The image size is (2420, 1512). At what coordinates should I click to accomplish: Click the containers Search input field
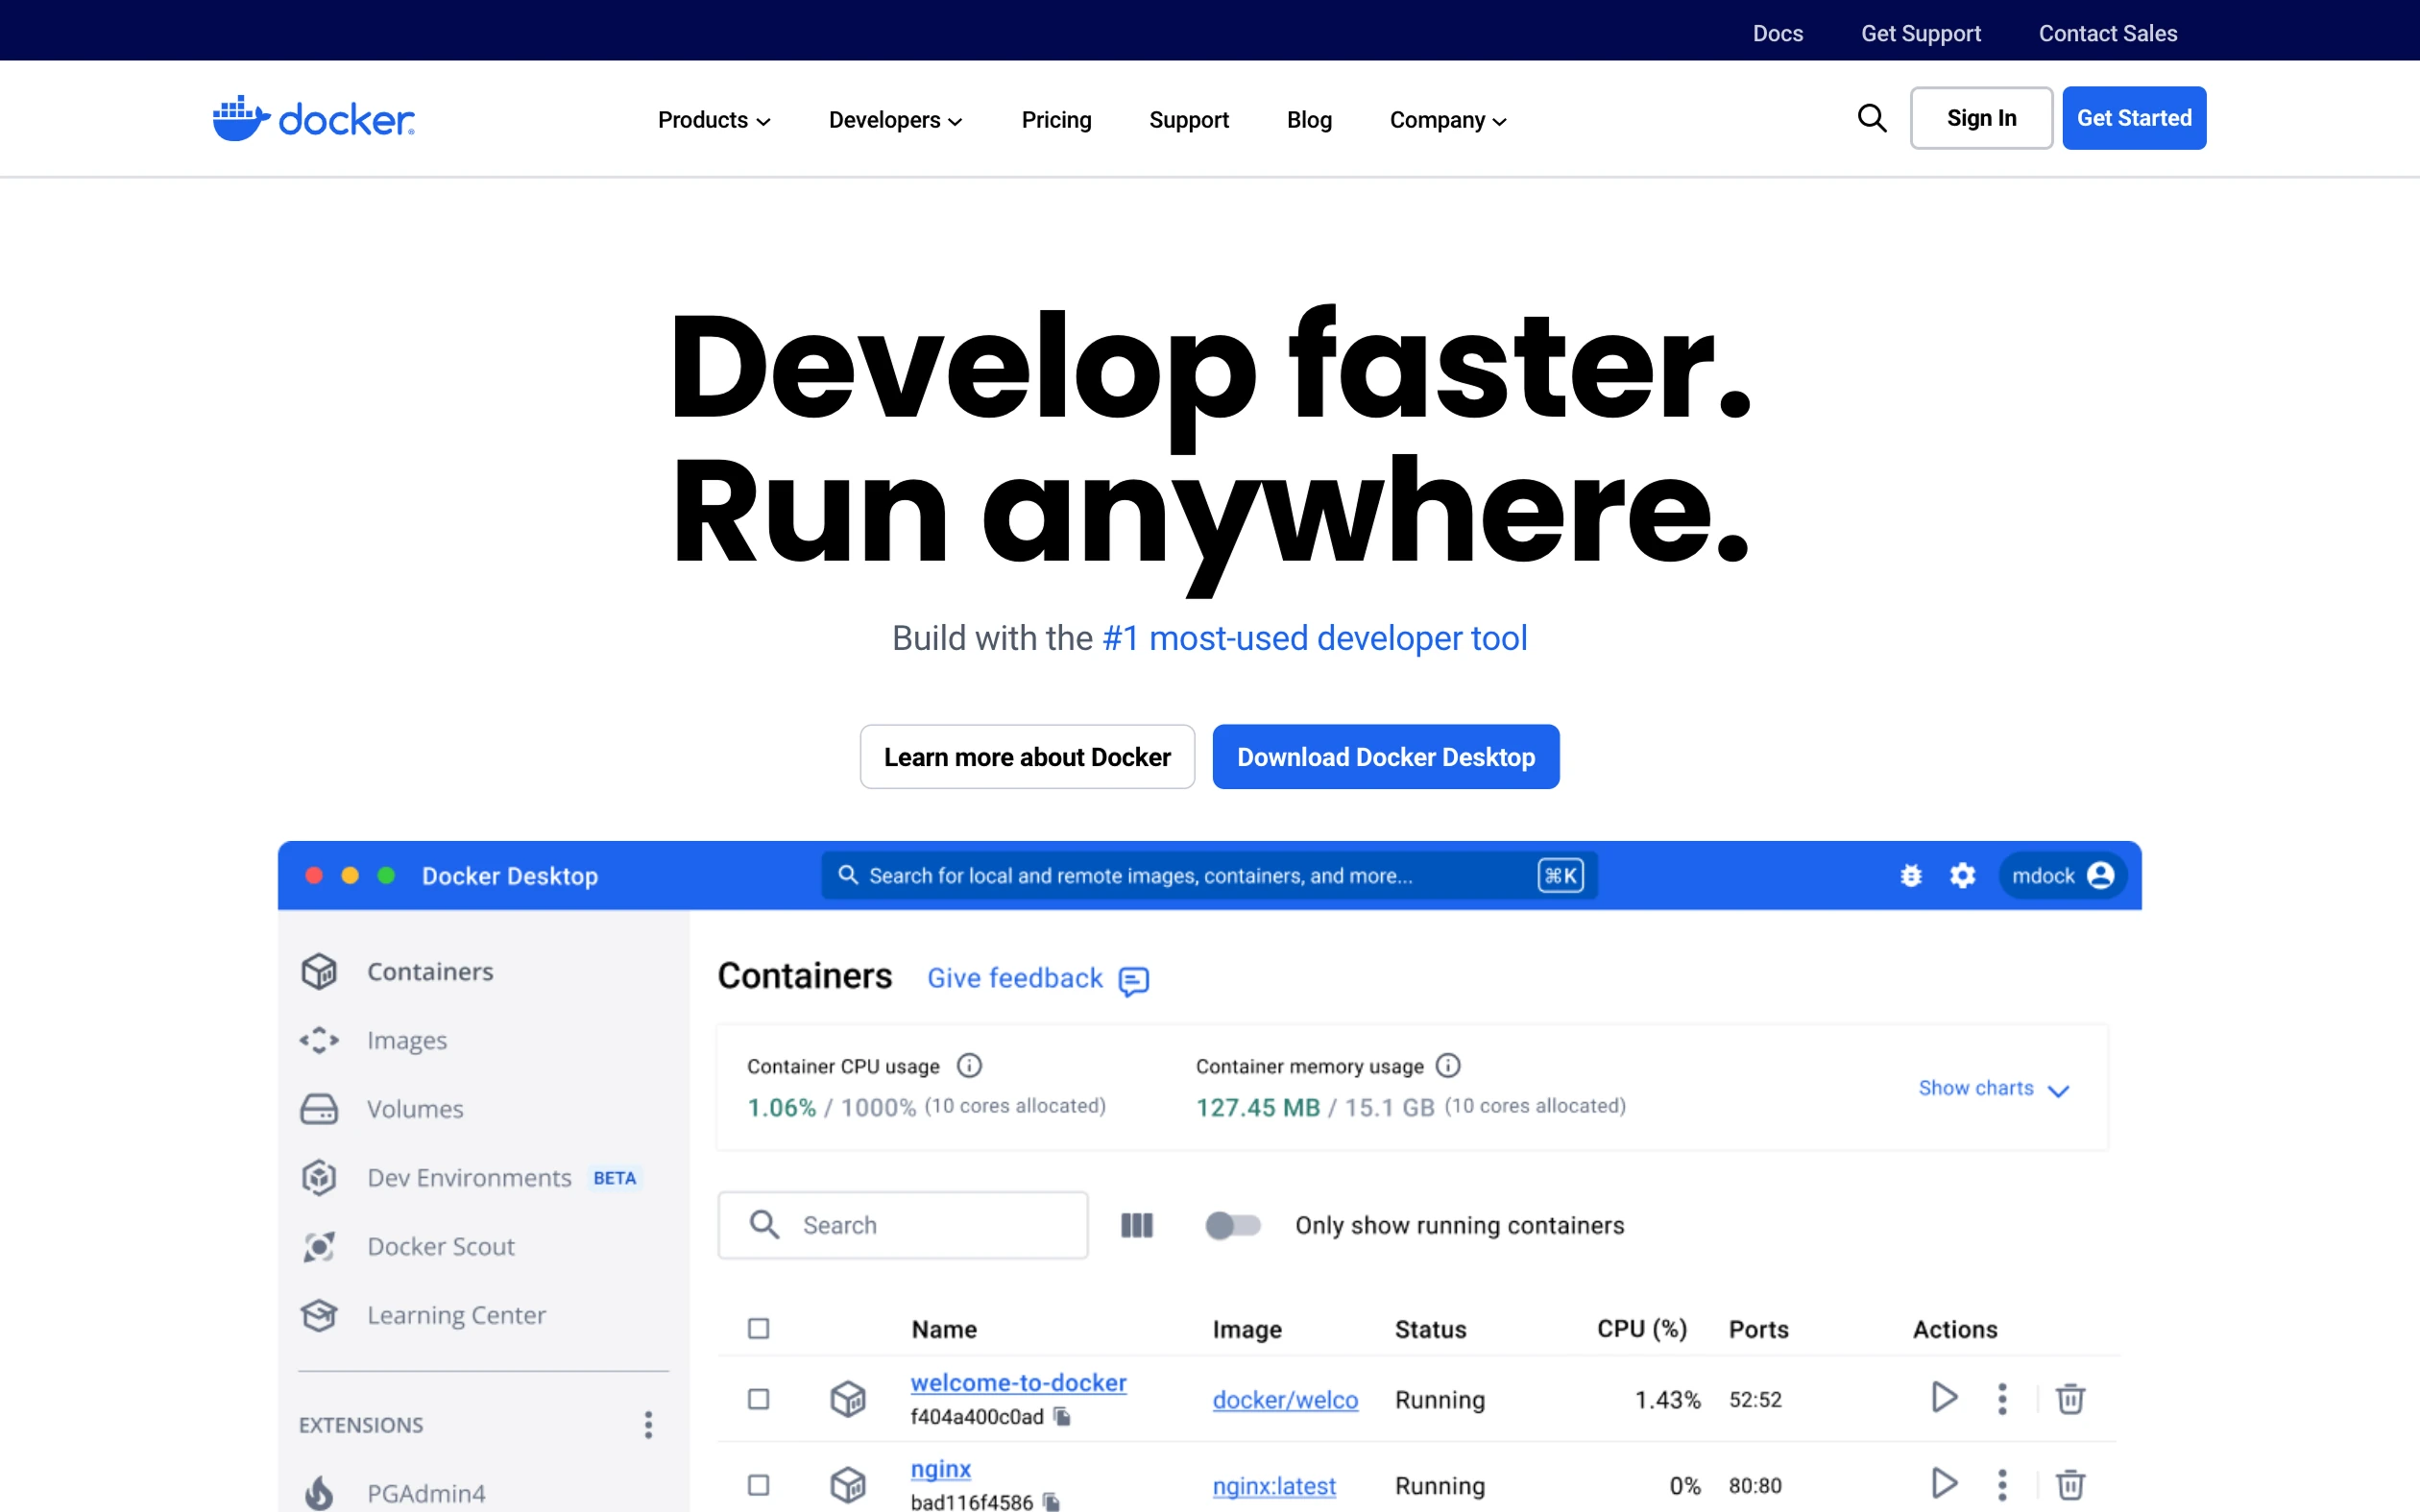[x=903, y=1225]
